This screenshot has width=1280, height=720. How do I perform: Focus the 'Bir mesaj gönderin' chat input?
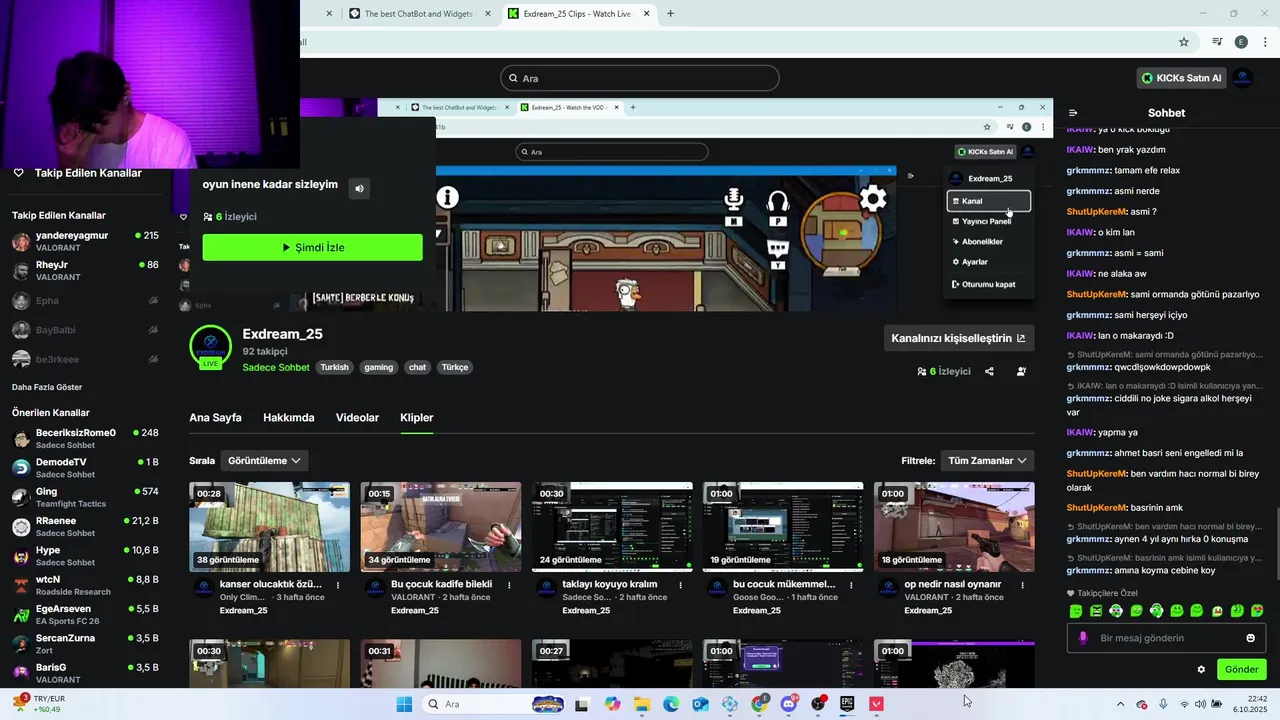1166,638
